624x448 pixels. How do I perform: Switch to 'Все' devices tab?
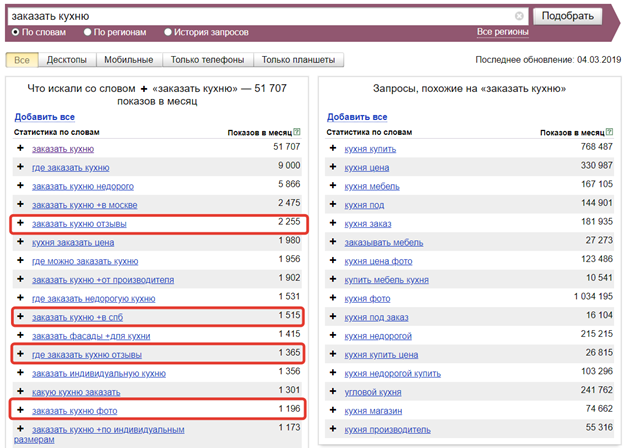pyautogui.click(x=22, y=60)
